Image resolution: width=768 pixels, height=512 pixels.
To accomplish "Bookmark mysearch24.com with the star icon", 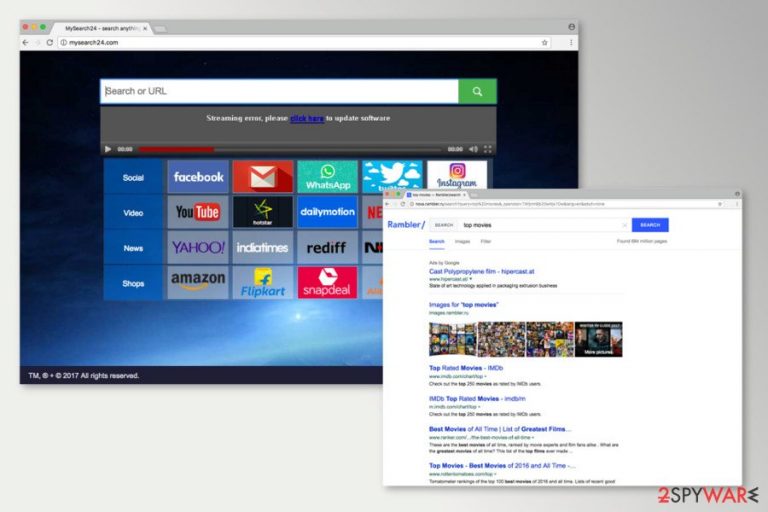I will (544, 43).
